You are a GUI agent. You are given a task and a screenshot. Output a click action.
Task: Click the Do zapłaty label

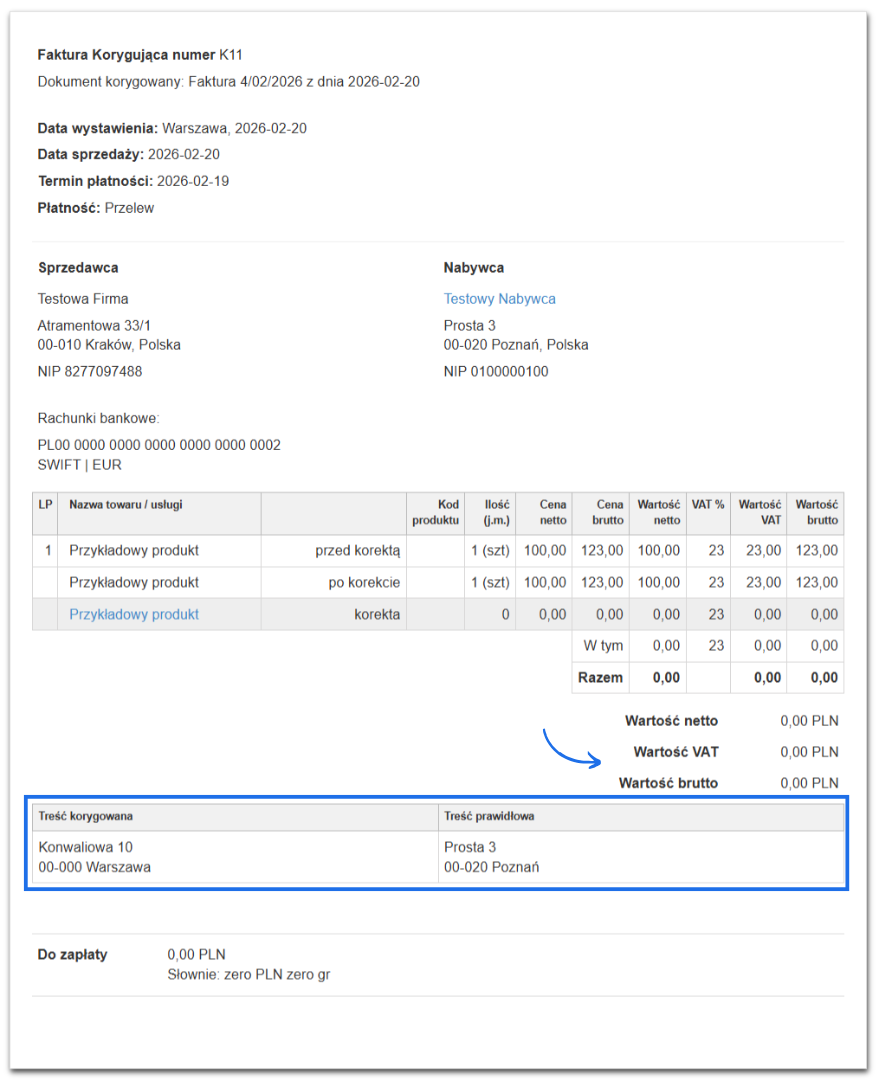click(72, 955)
